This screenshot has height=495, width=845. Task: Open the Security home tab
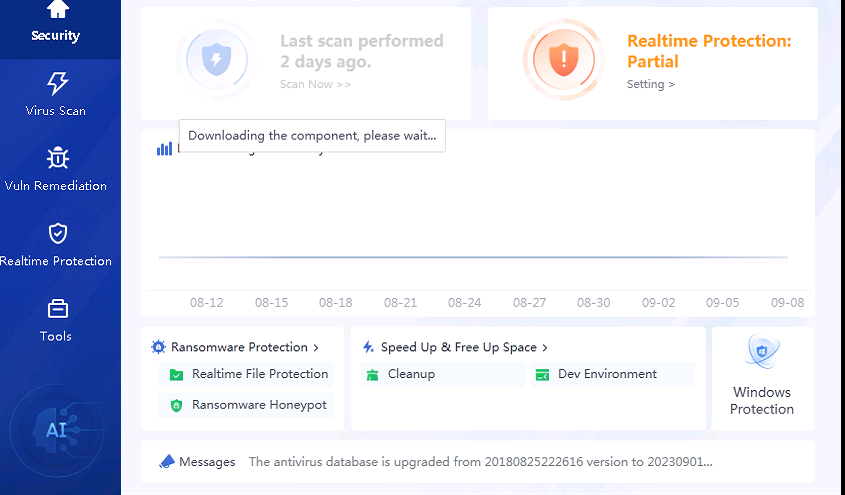[57, 20]
